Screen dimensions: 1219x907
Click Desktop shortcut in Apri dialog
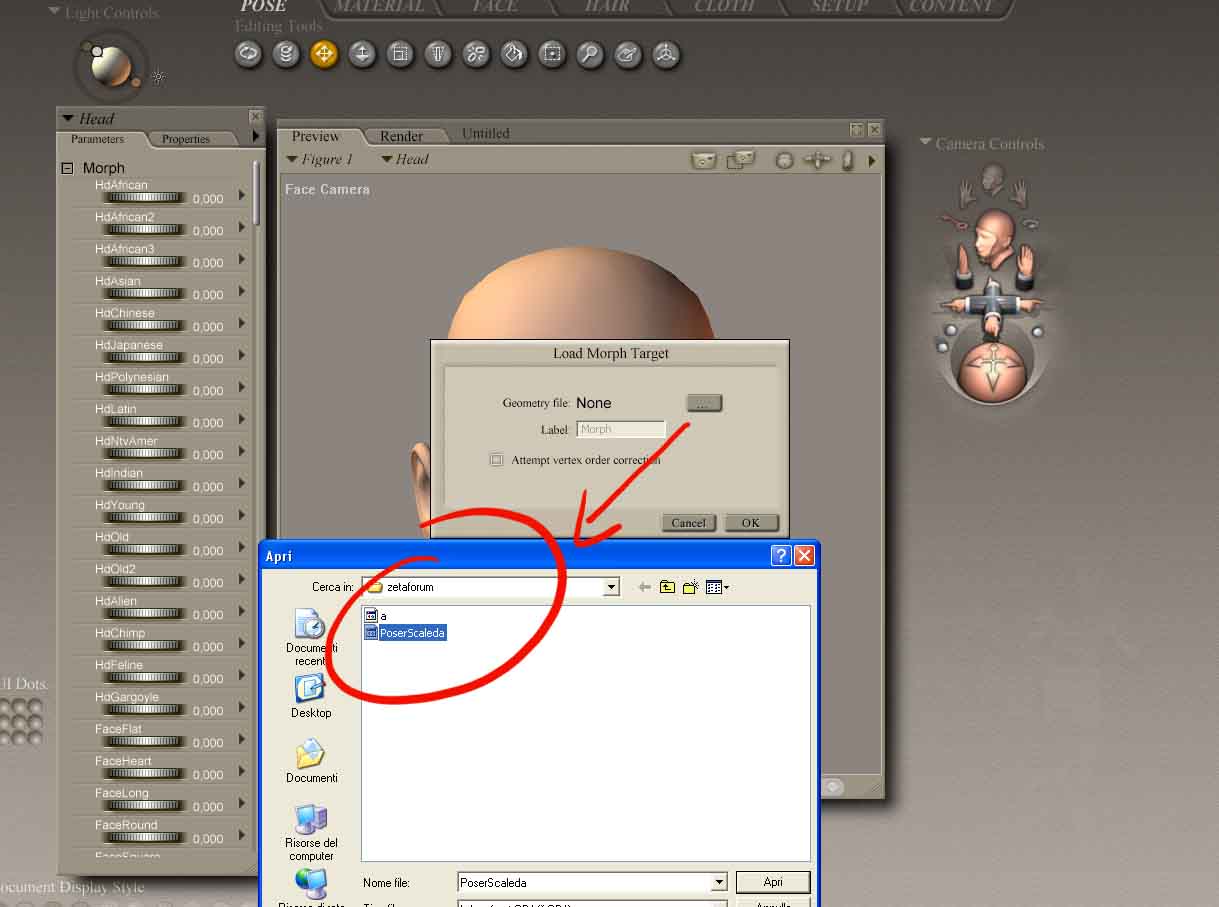click(x=311, y=696)
